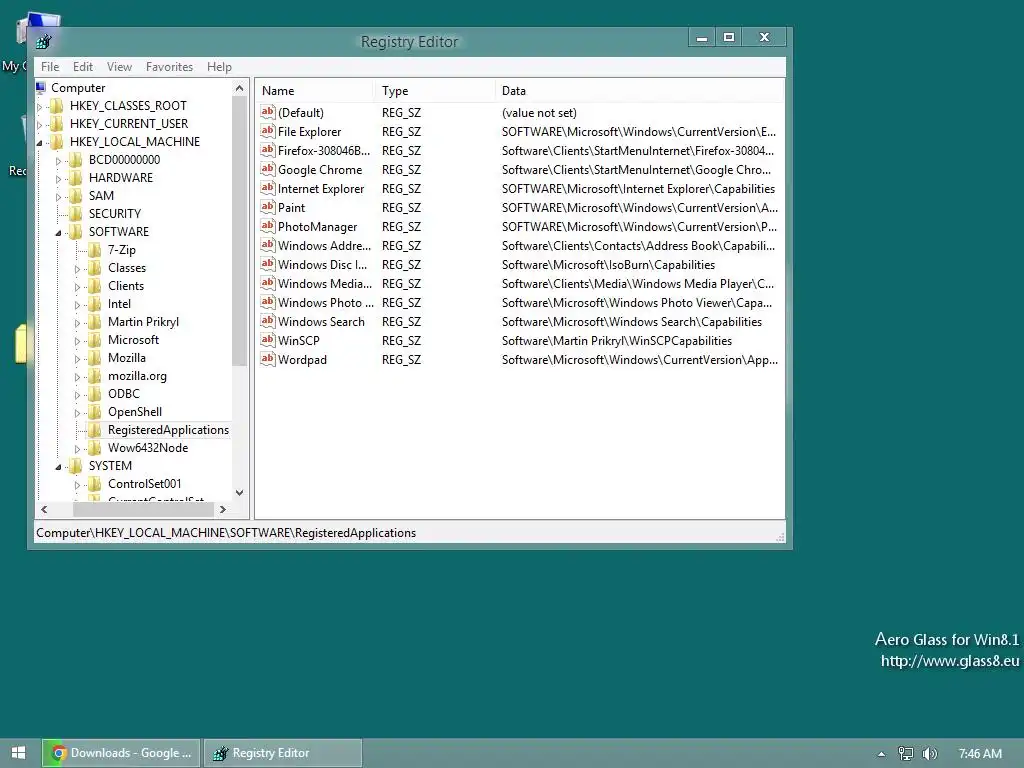Collapse the SYSTEM key
The image size is (1024, 768).
tap(59, 466)
